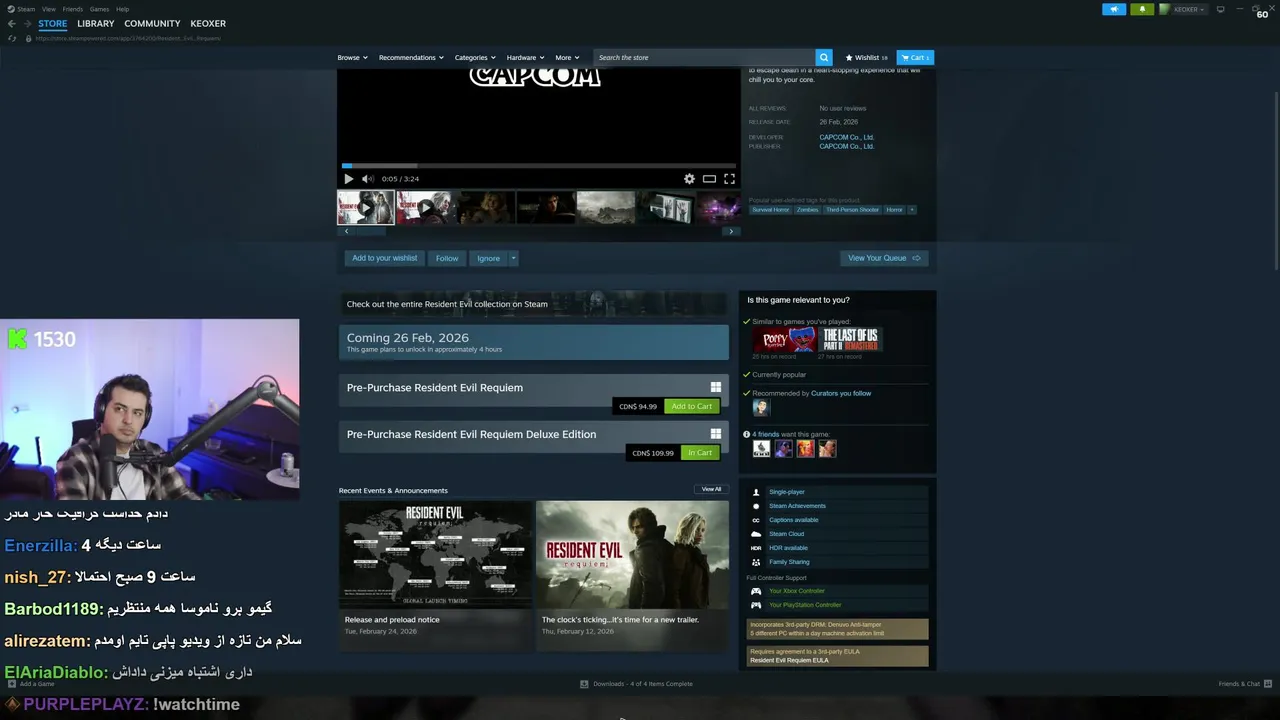Open the announcements megaphone icon
Screen dimensions: 1280x720
(1114, 9)
